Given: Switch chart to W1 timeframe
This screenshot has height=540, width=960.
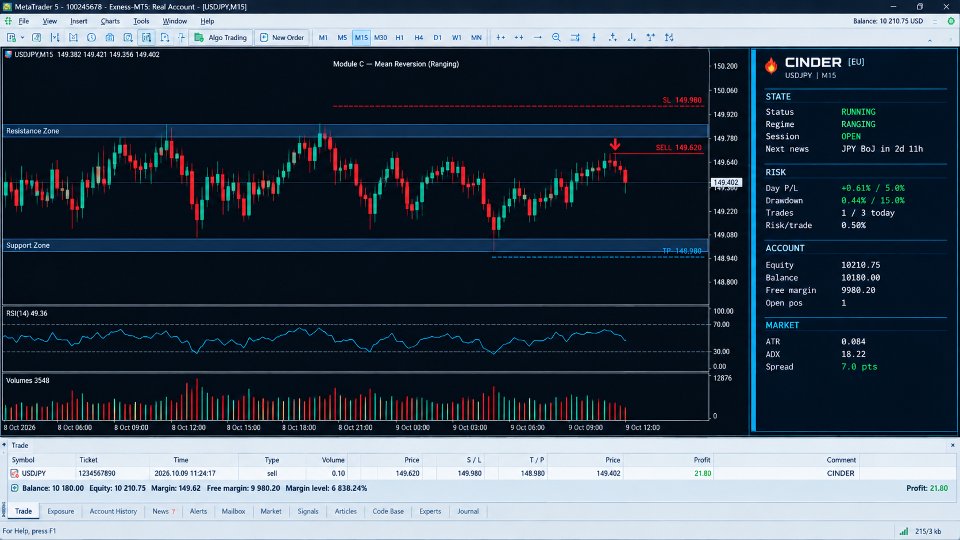Looking at the screenshot, I should click(457, 37).
